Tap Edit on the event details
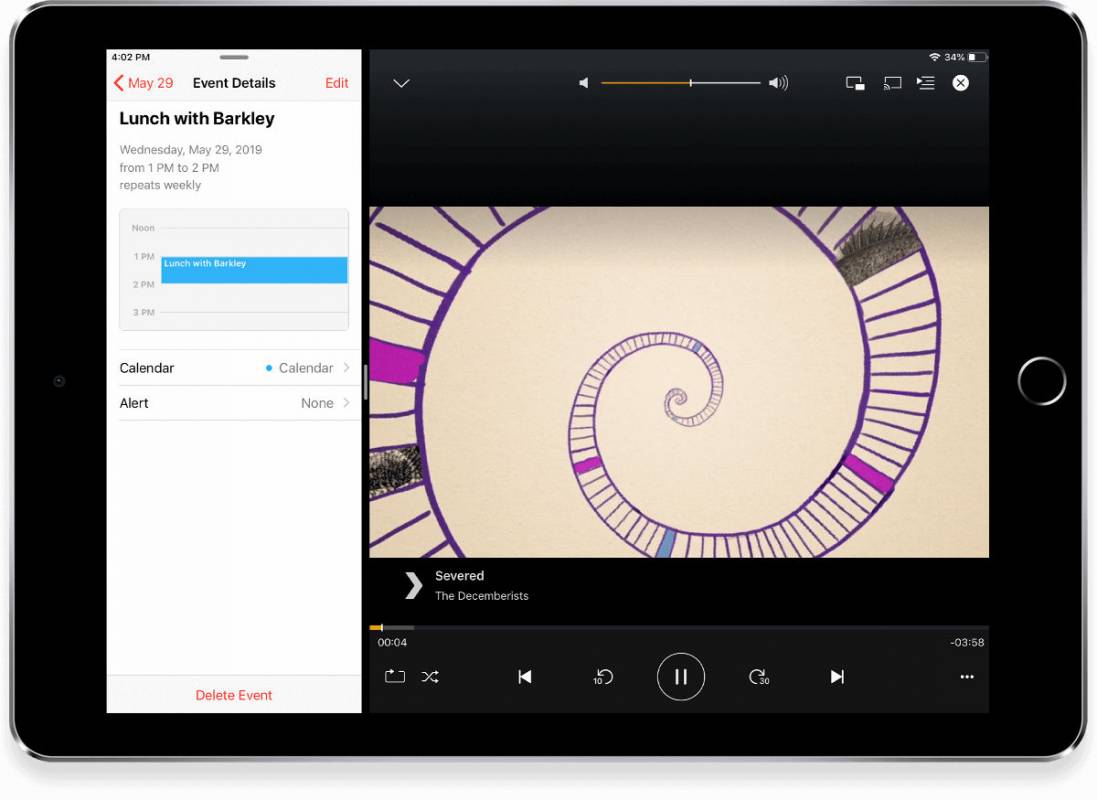This screenshot has width=1097, height=800. 336,83
